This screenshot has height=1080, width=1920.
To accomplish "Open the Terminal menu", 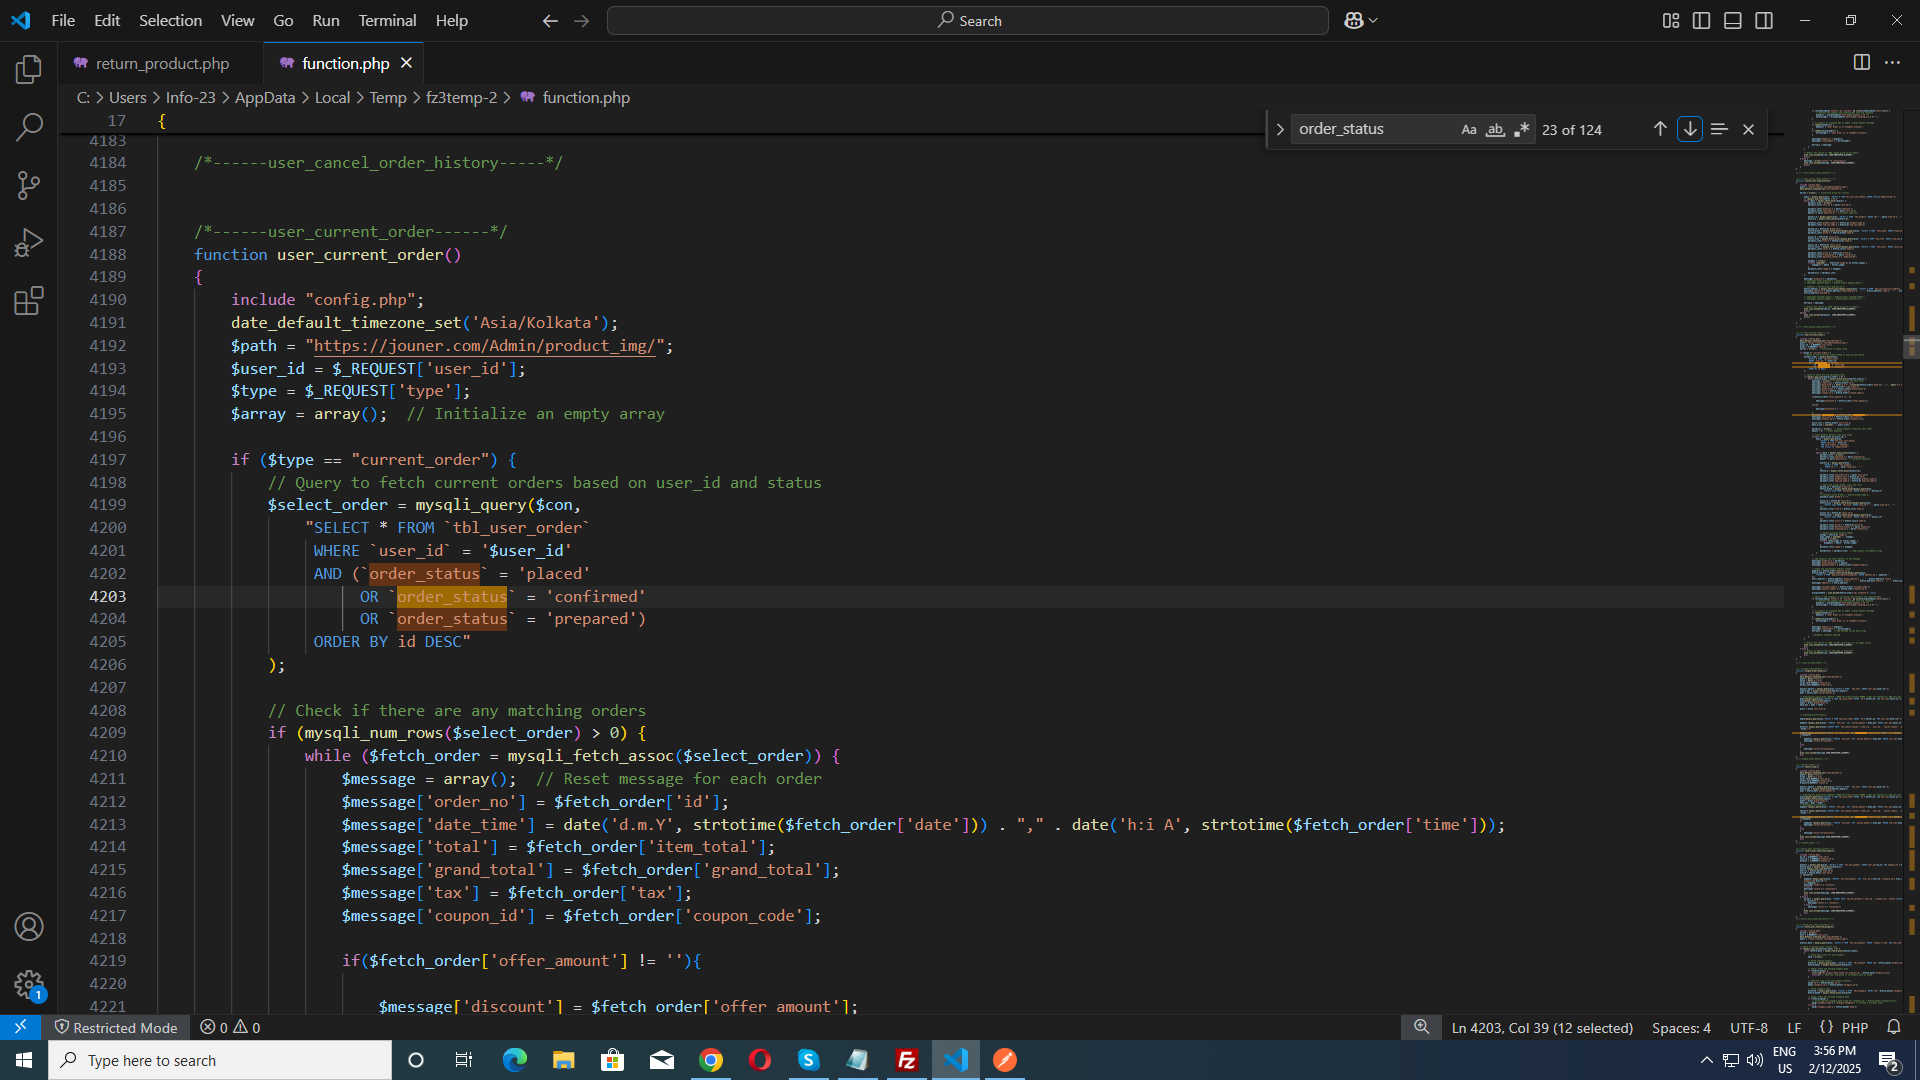I will point(387,20).
